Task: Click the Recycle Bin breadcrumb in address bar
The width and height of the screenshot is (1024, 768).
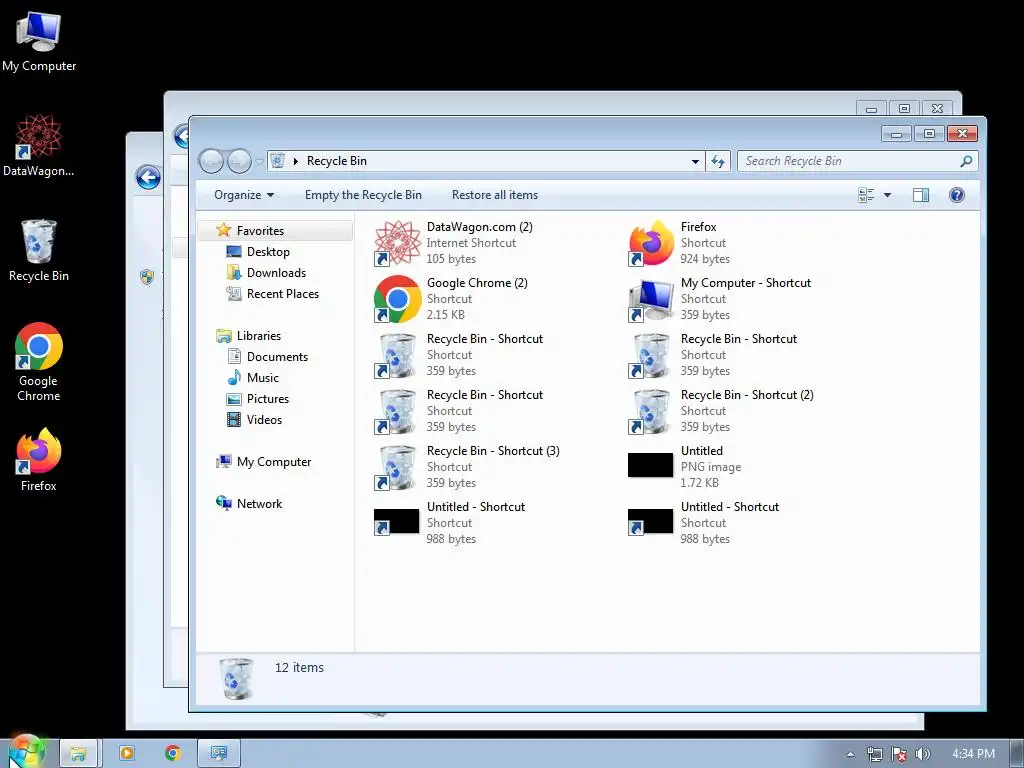Action: 337,161
